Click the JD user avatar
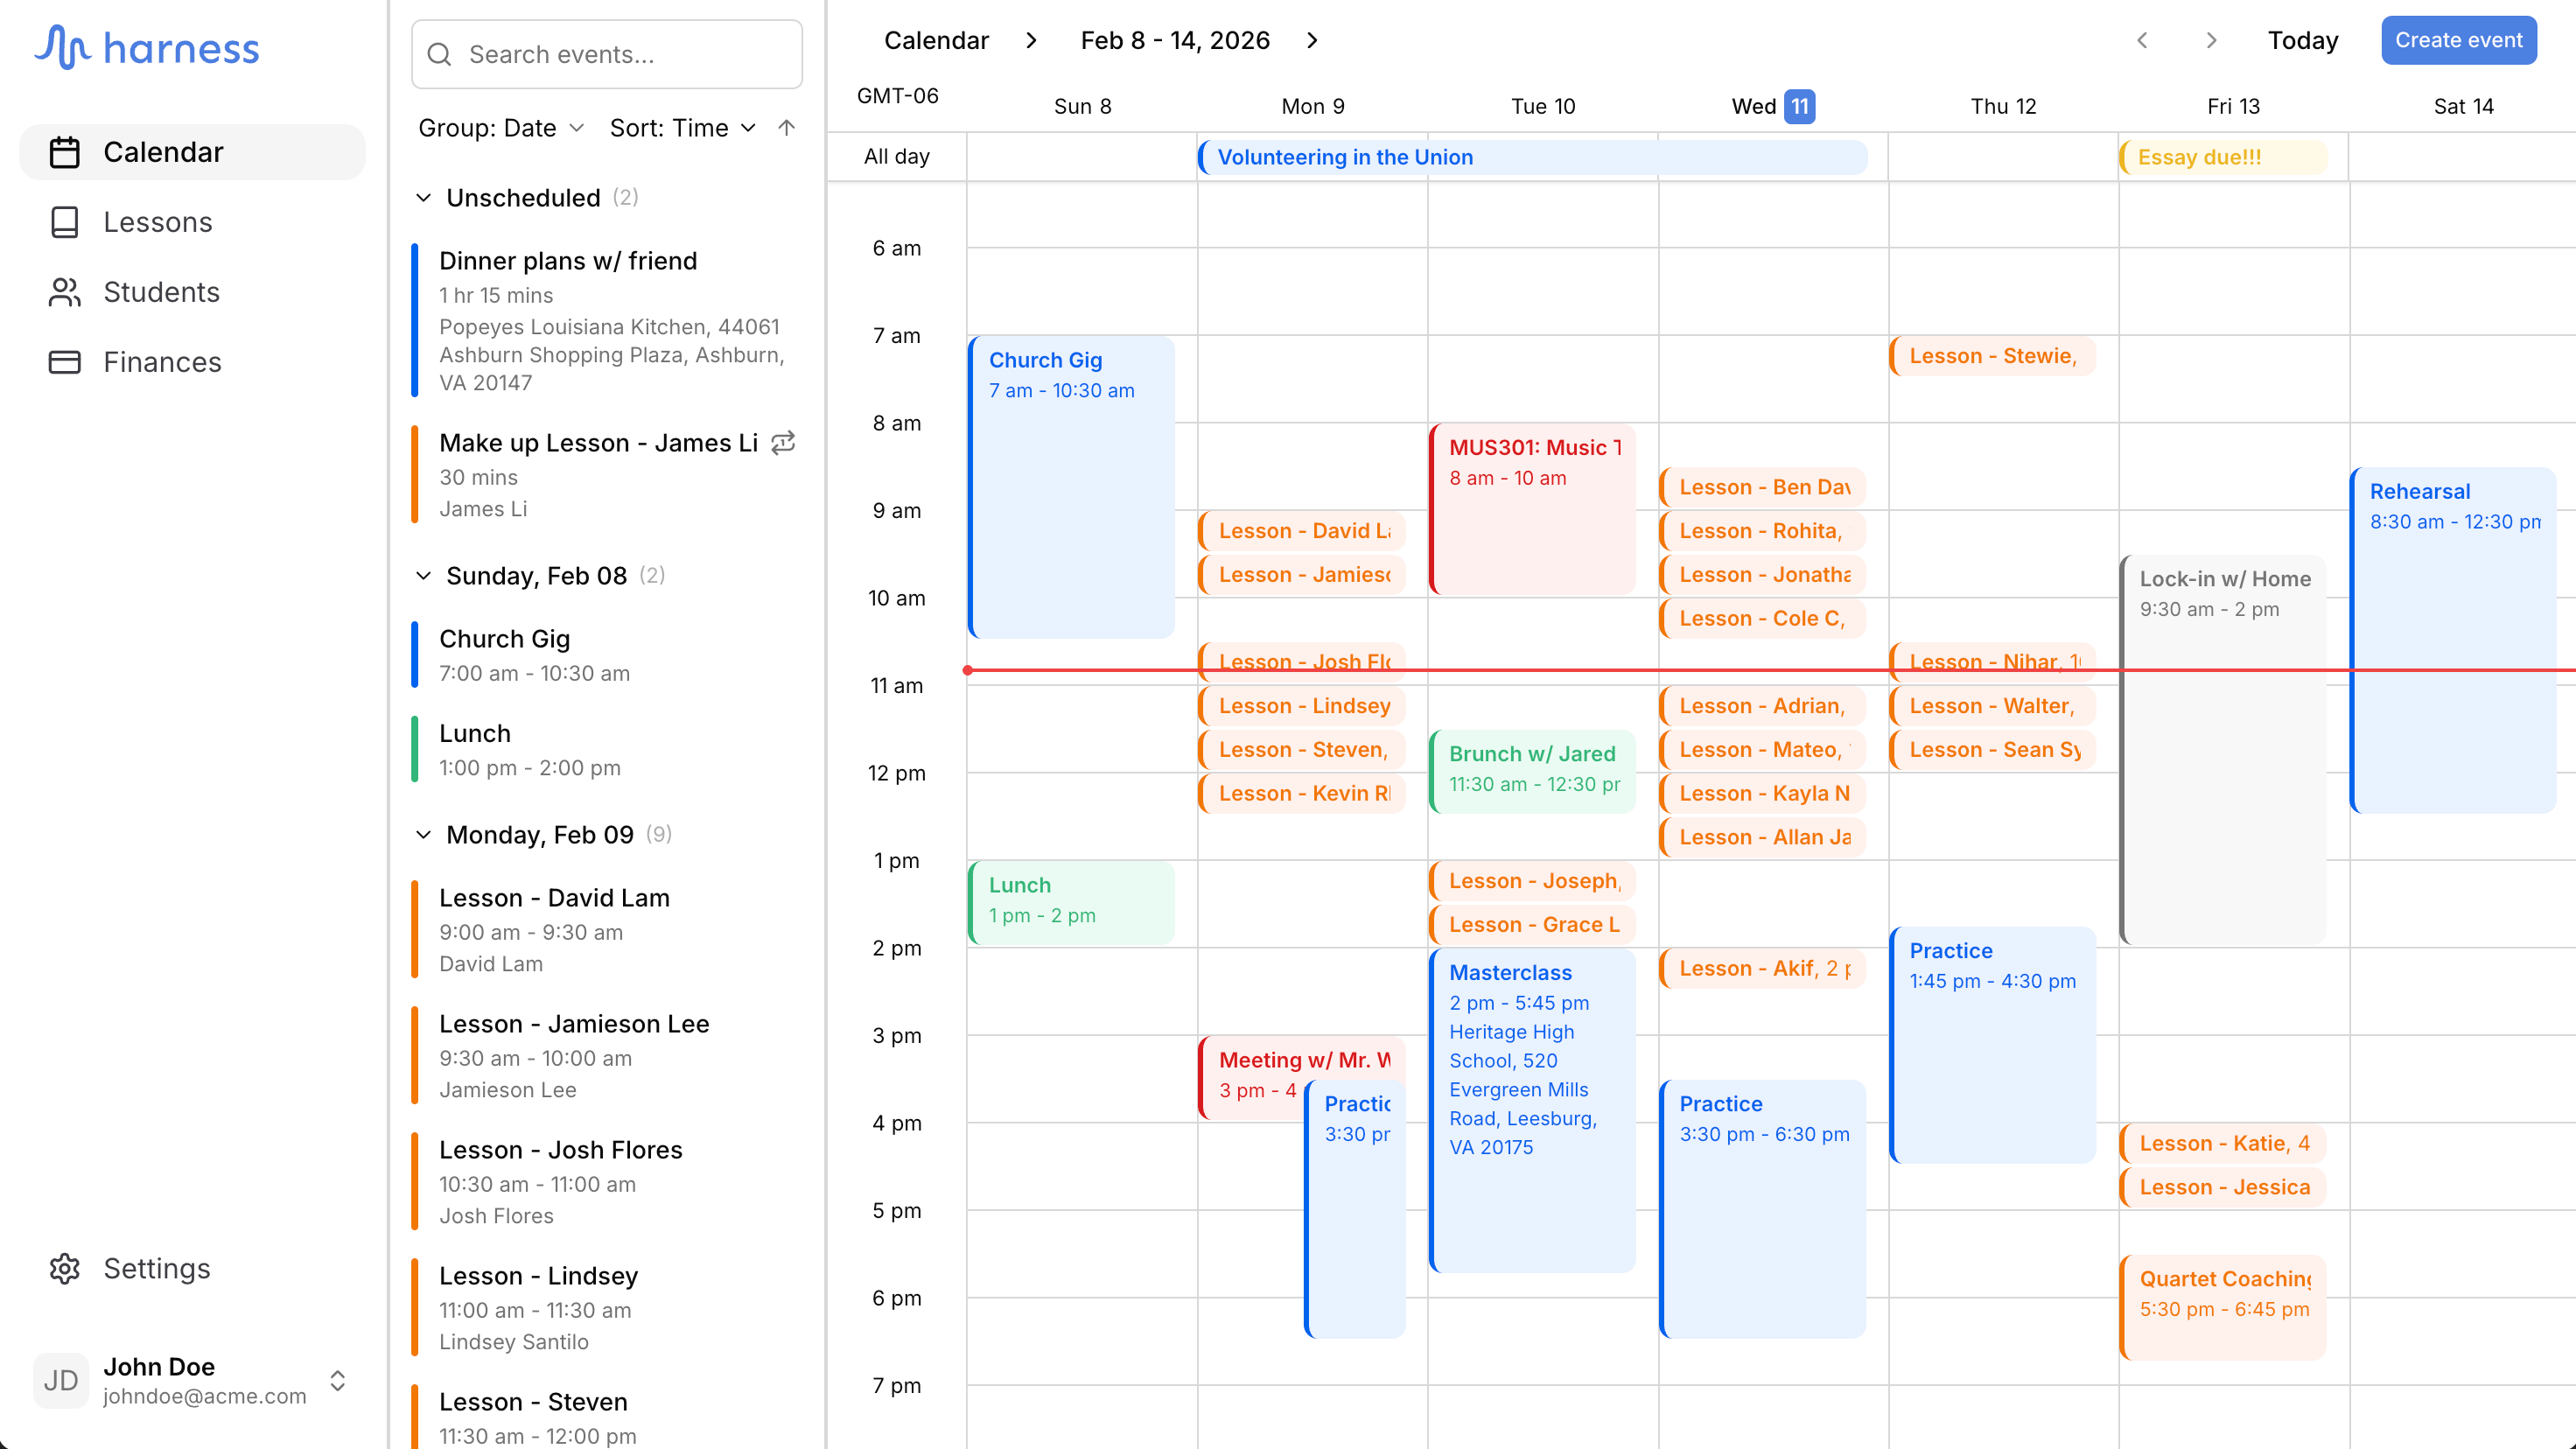Viewport: 2576px width, 1449px height. [x=60, y=1380]
